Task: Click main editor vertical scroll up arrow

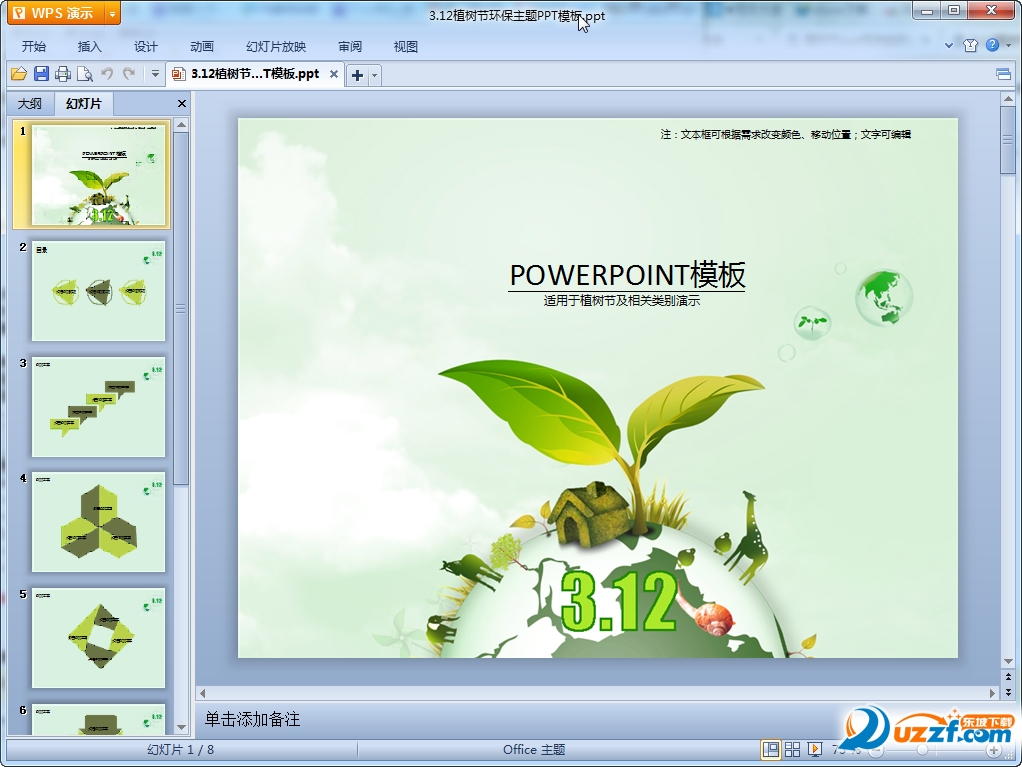Action: pos(1008,99)
